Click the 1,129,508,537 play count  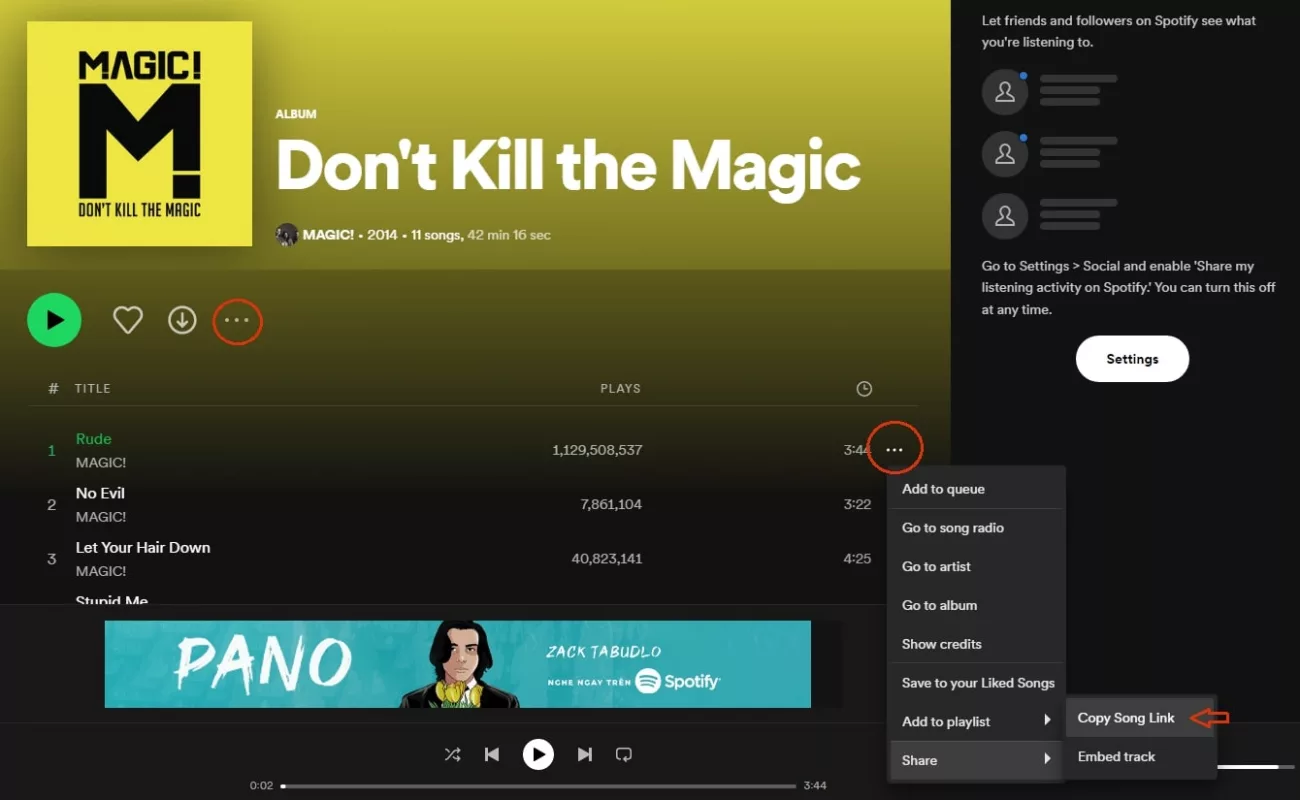click(x=597, y=450)
